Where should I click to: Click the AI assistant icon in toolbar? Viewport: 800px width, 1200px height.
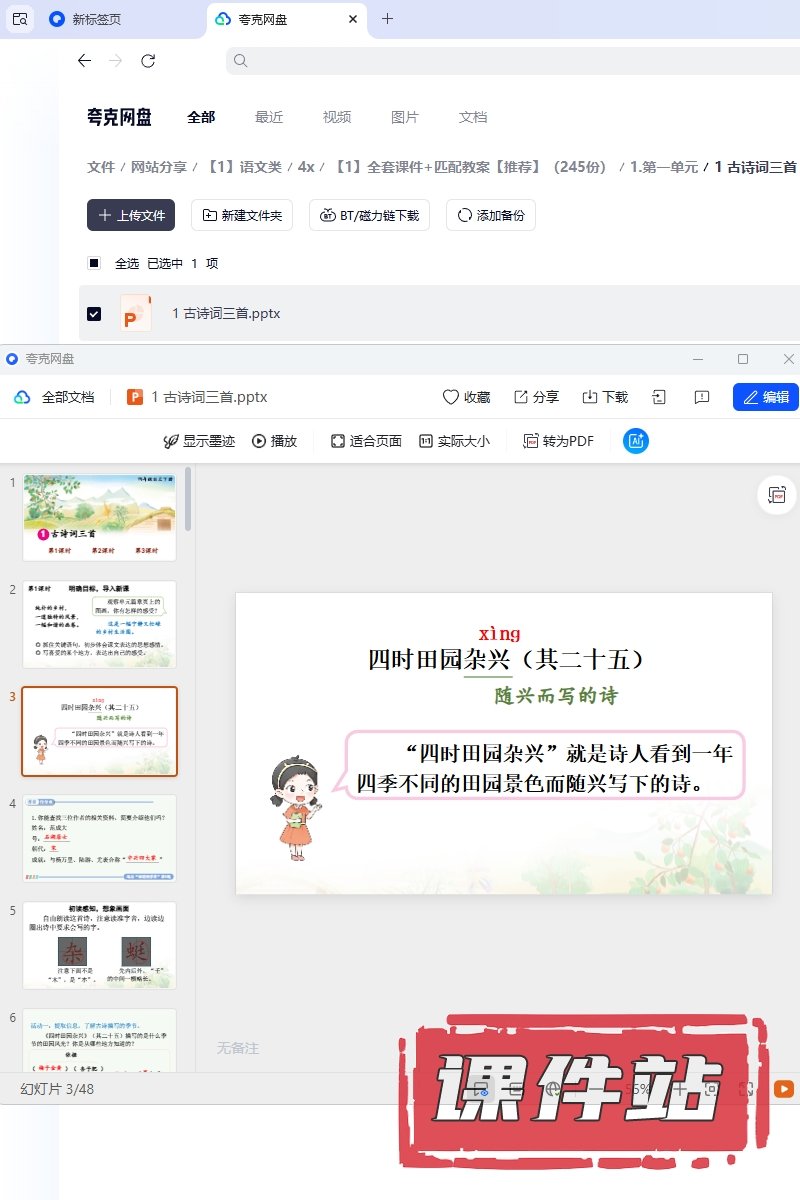click(x=636, y=441)
